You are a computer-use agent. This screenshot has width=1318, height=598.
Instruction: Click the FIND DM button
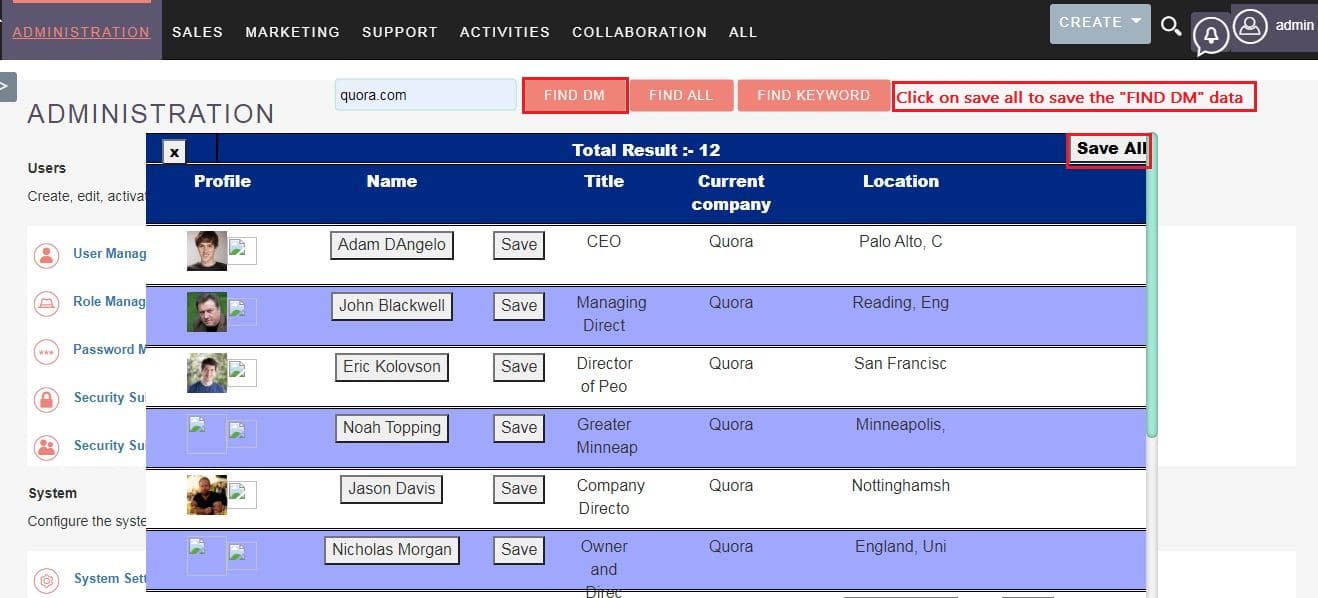click(x=575, y=95)
